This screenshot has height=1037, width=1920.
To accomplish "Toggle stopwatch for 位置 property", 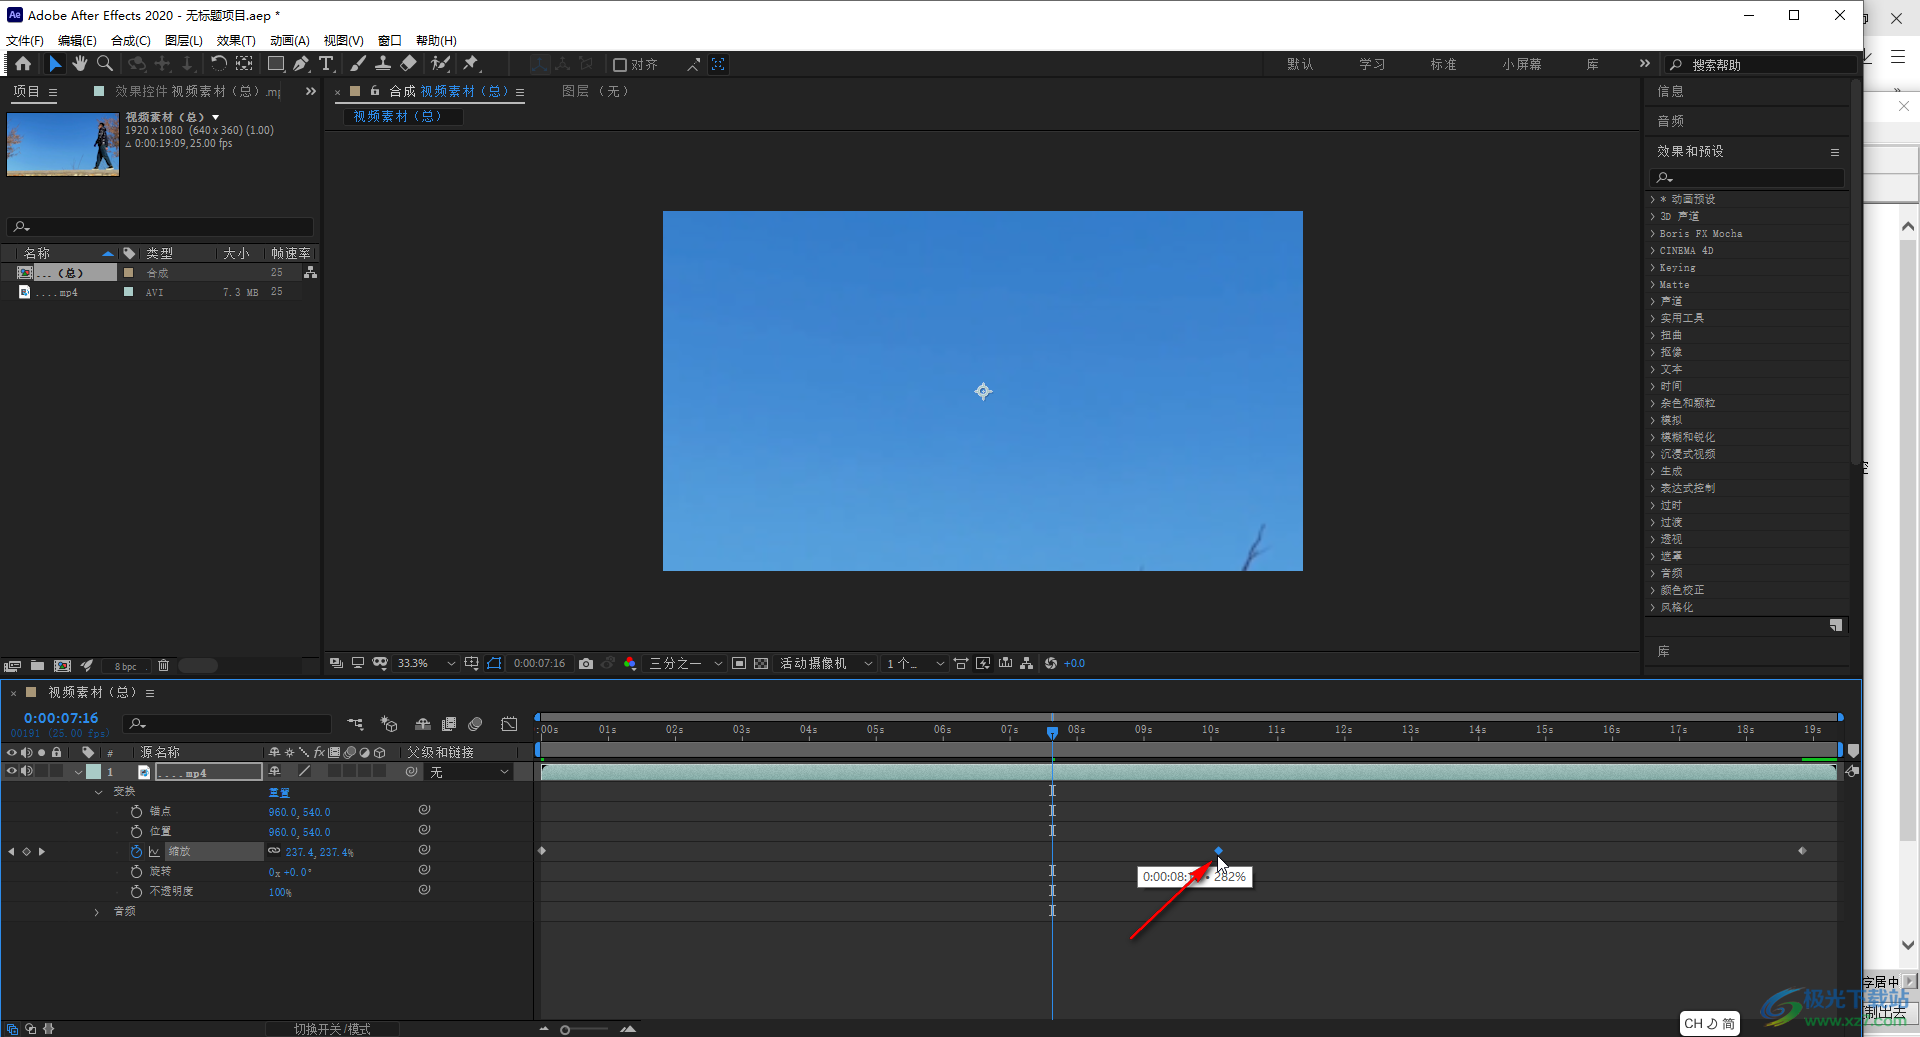I will pos(136,832).
